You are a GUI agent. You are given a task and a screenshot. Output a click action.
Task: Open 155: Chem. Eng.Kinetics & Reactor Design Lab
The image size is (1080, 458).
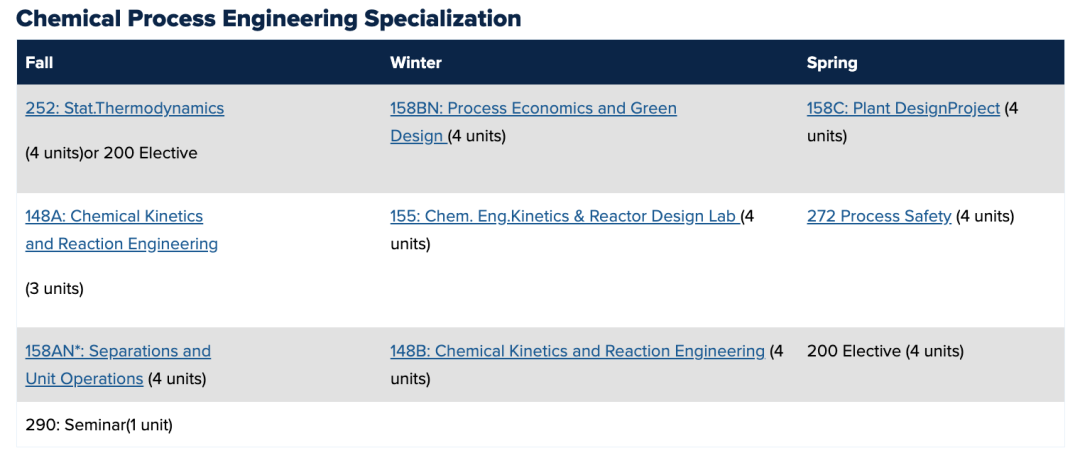[563, 216]
